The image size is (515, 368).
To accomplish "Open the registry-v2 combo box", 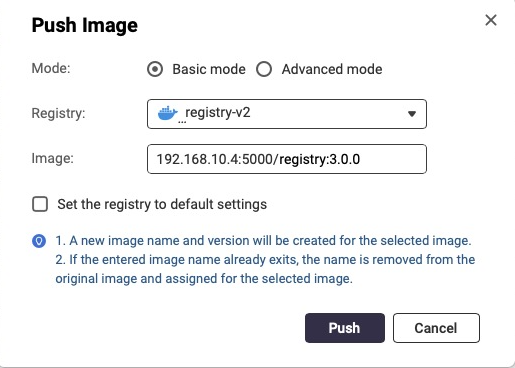I will point(287,114).
